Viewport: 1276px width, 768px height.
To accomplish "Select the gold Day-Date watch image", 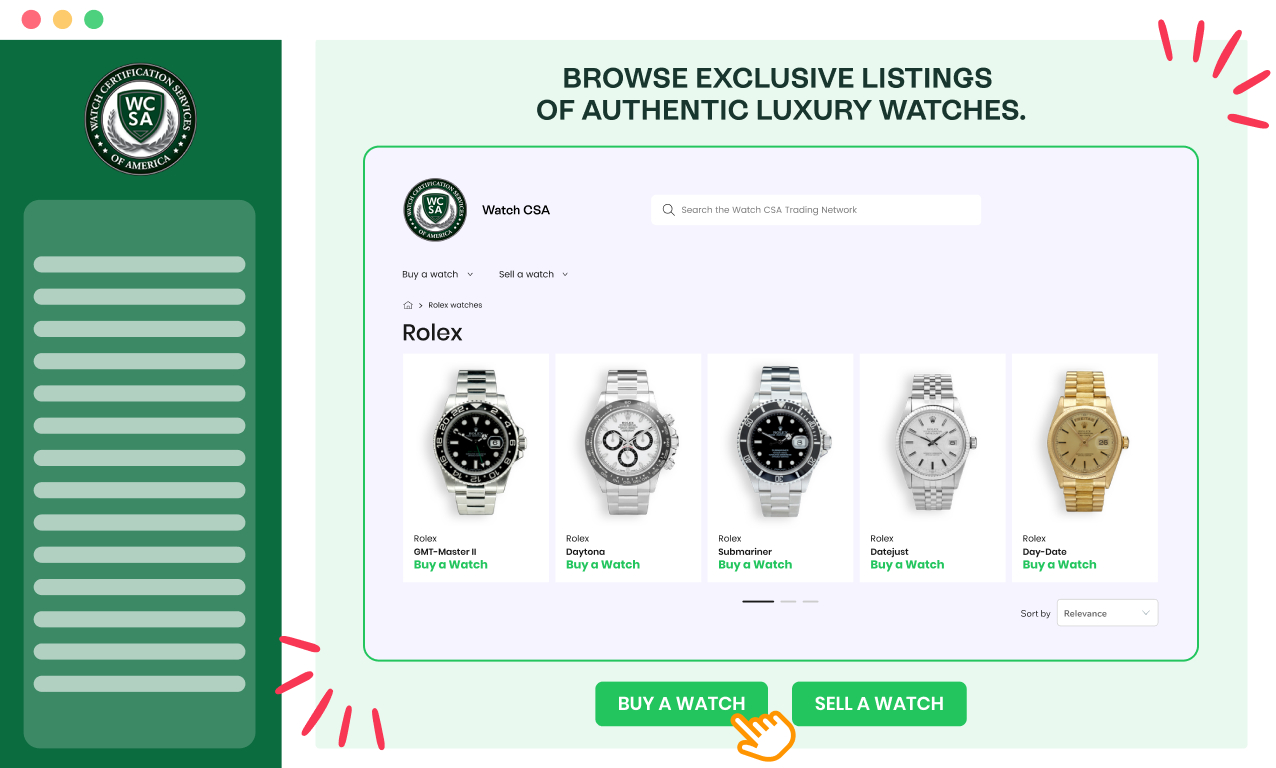I will pos(1086,441).
